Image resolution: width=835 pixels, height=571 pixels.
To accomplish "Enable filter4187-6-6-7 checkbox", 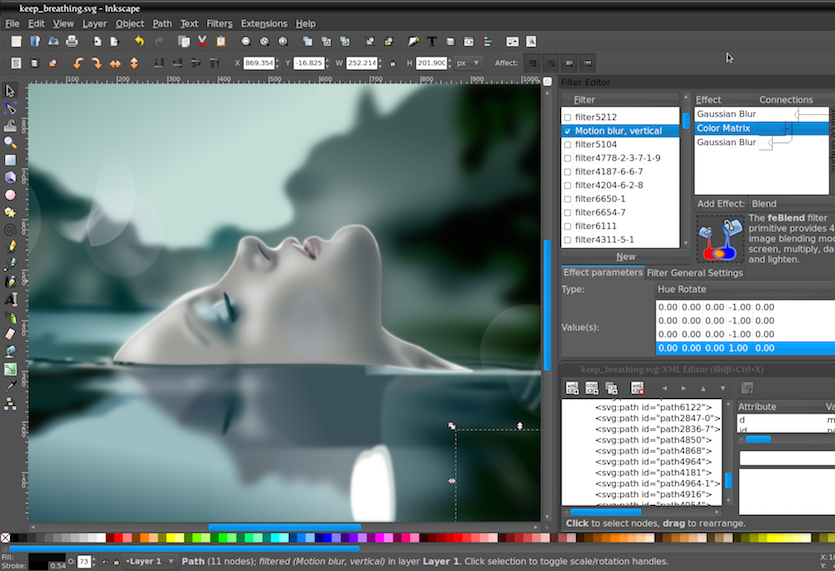I will coord(567,172).
